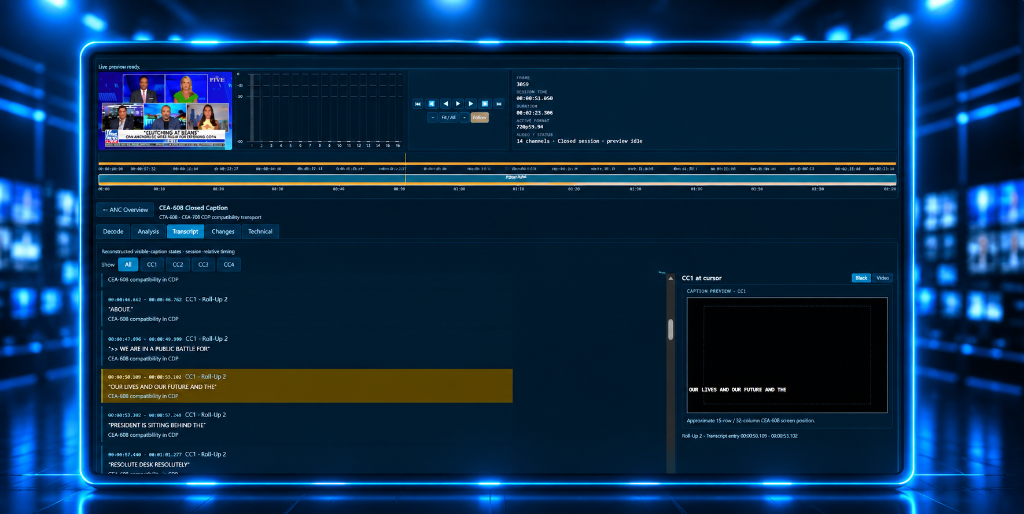
Task: Click the frame number value 3059
Action: (522, 84)
